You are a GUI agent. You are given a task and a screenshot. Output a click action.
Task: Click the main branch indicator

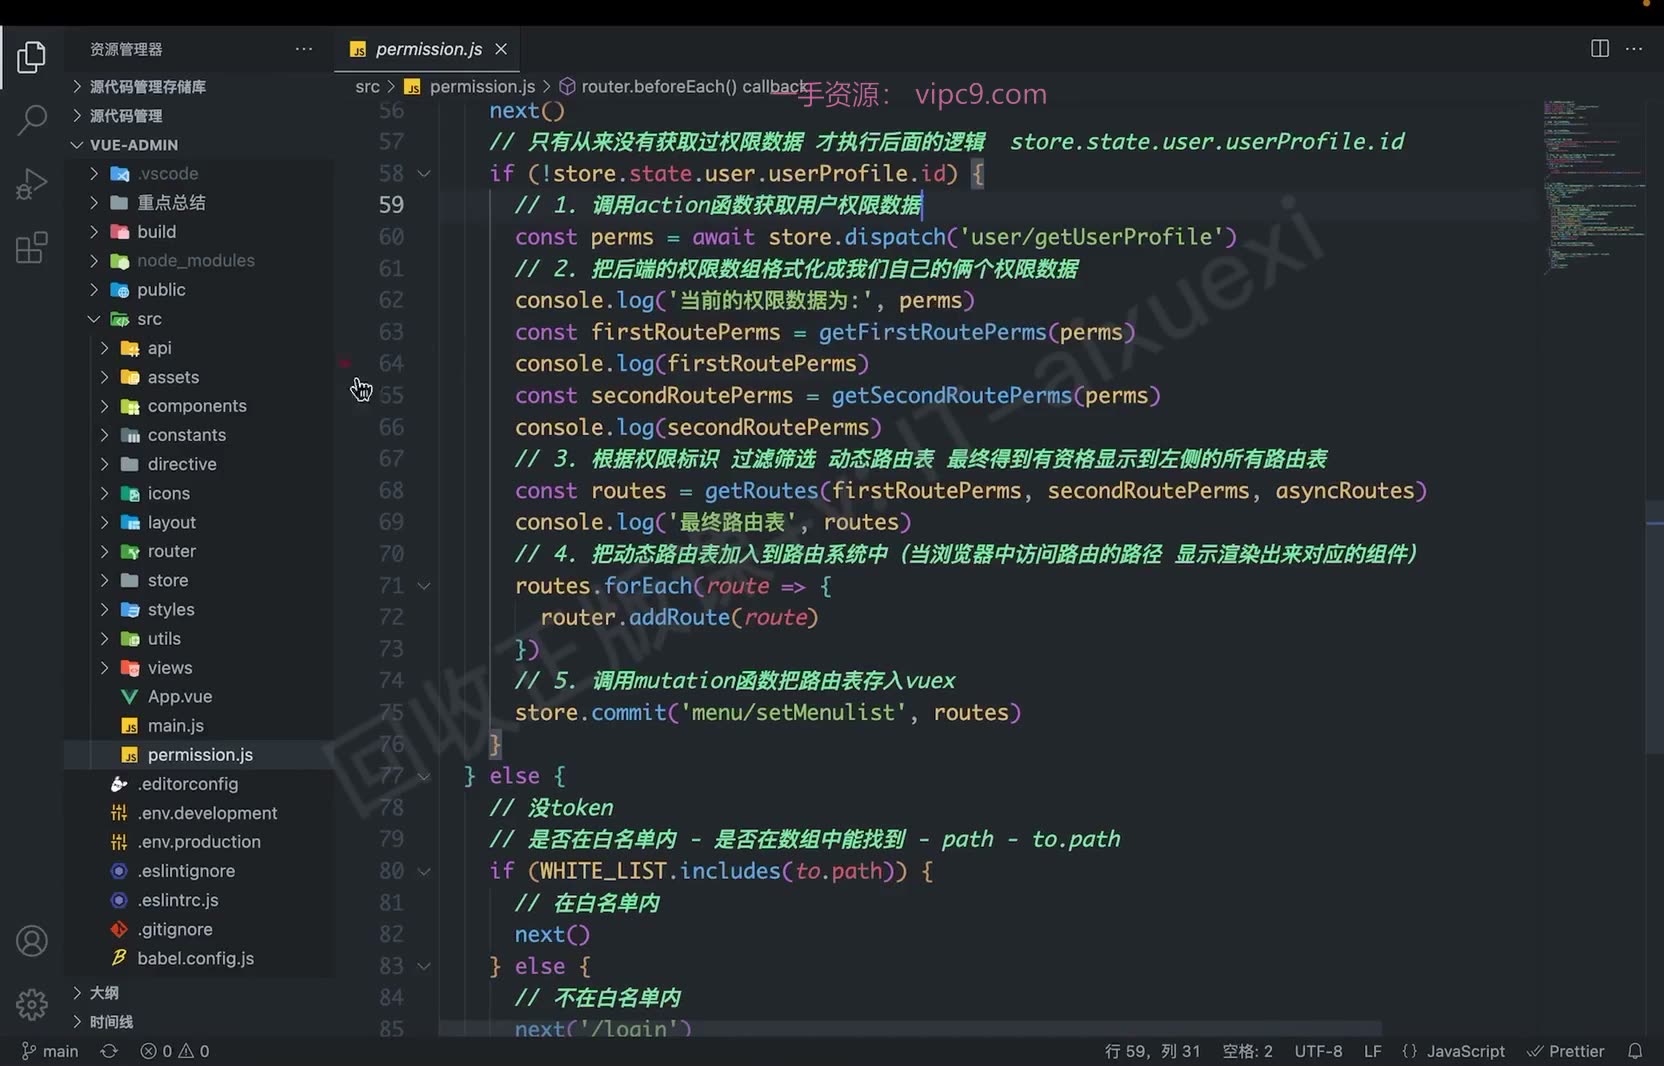pos(50,1051)
